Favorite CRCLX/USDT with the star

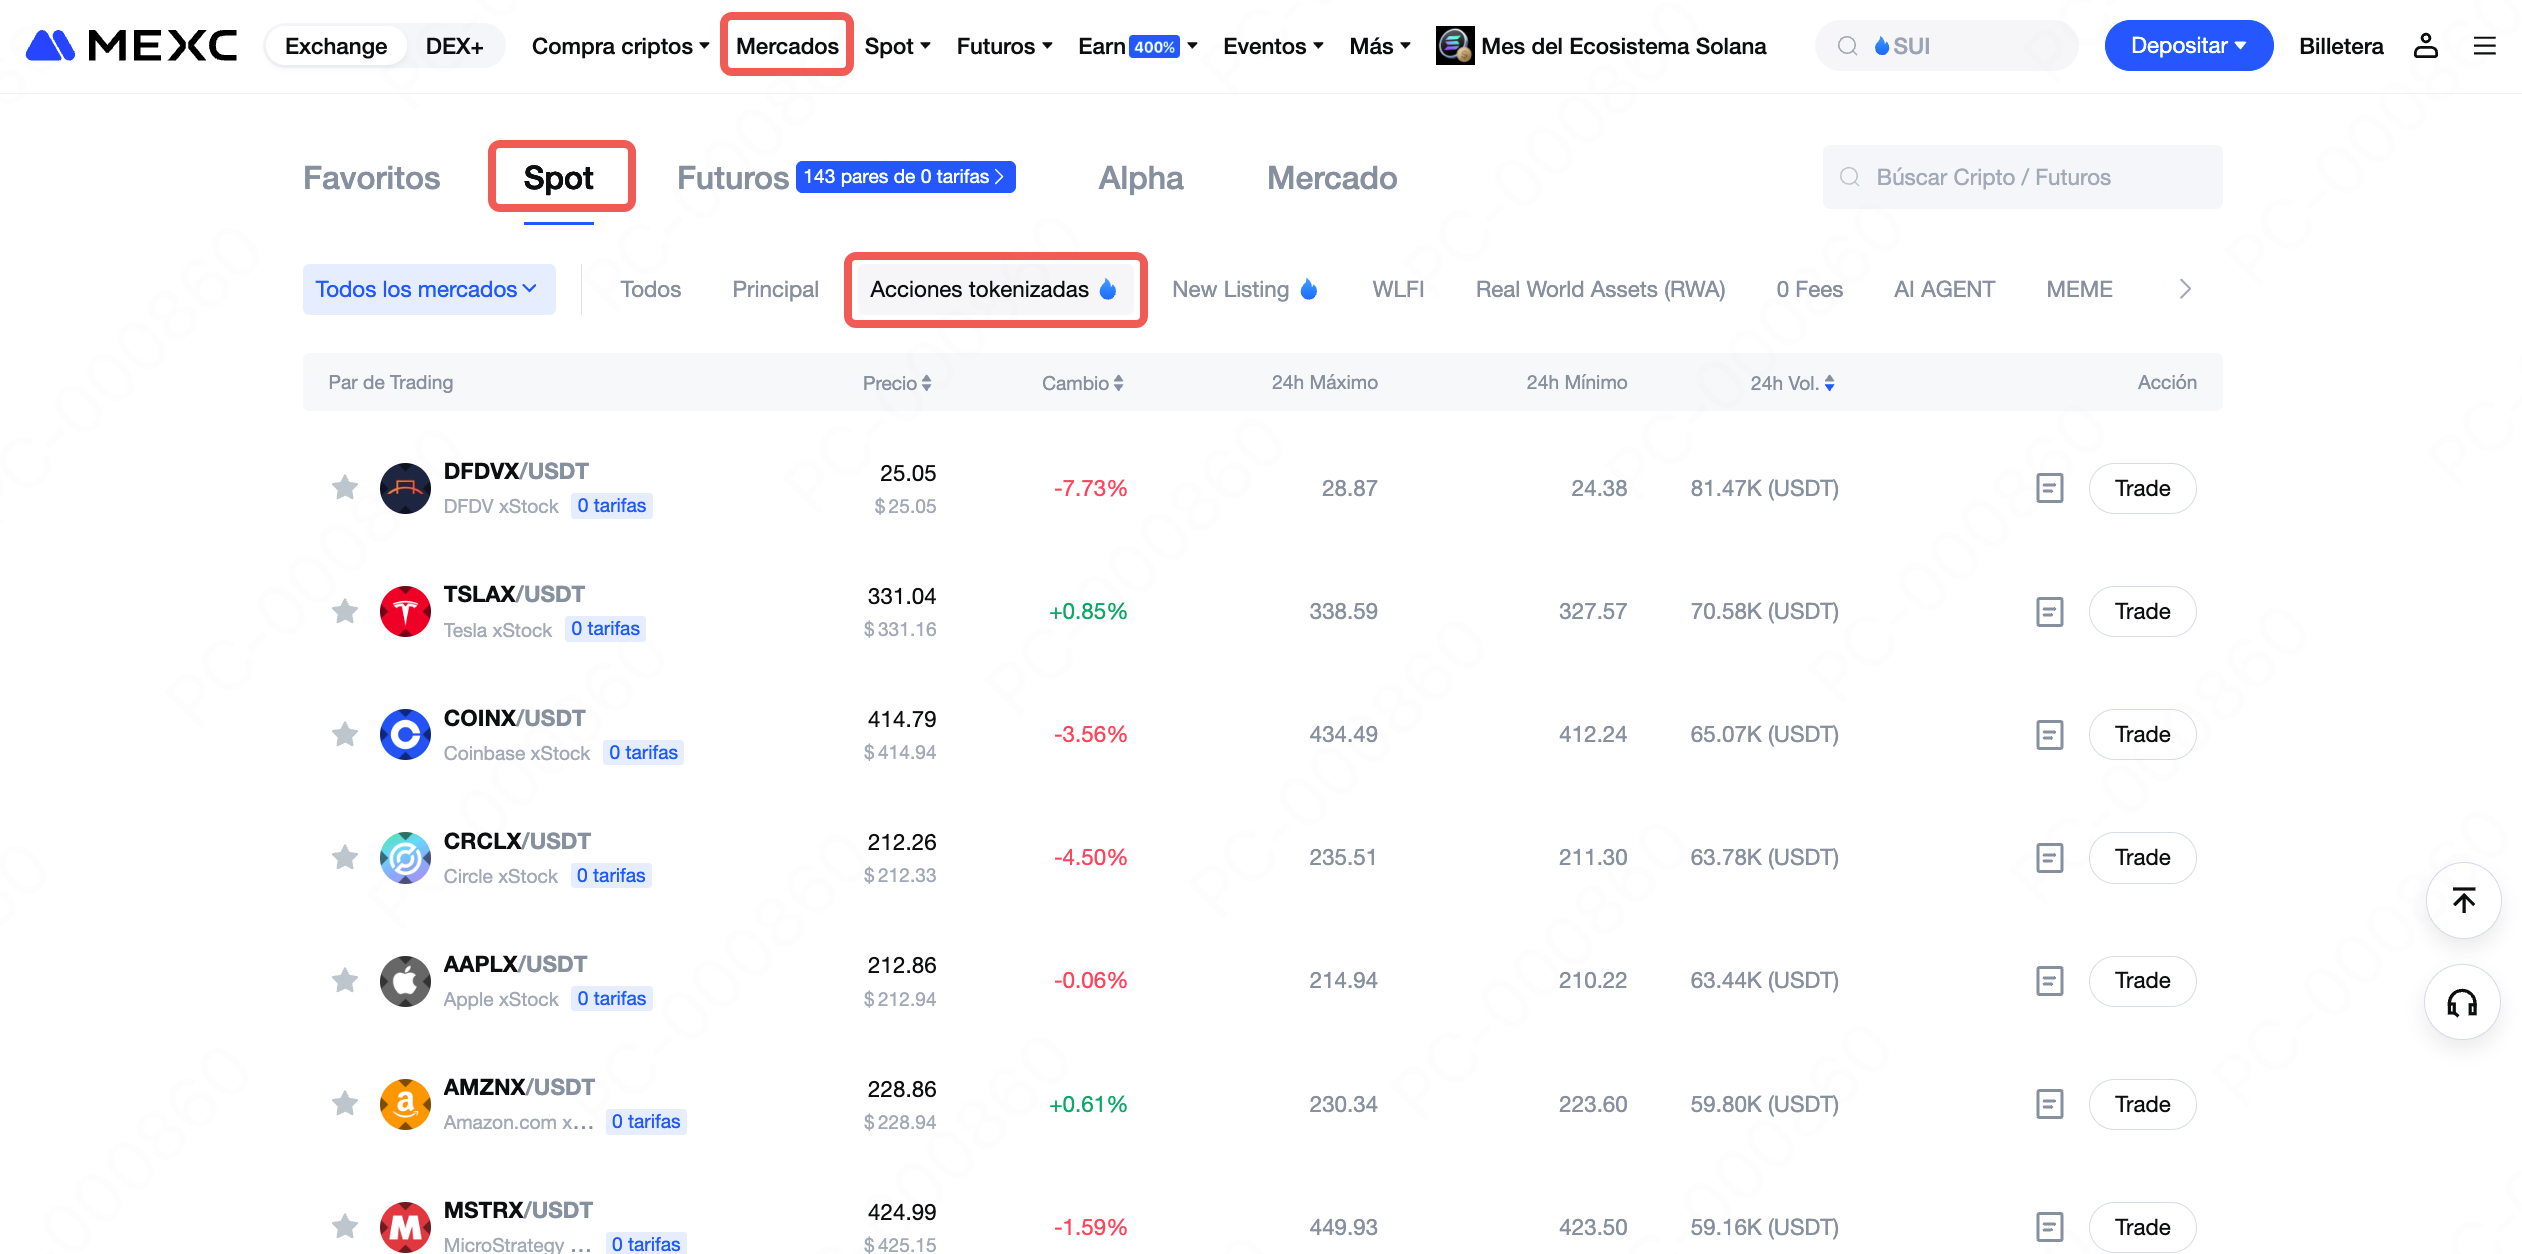345,857
